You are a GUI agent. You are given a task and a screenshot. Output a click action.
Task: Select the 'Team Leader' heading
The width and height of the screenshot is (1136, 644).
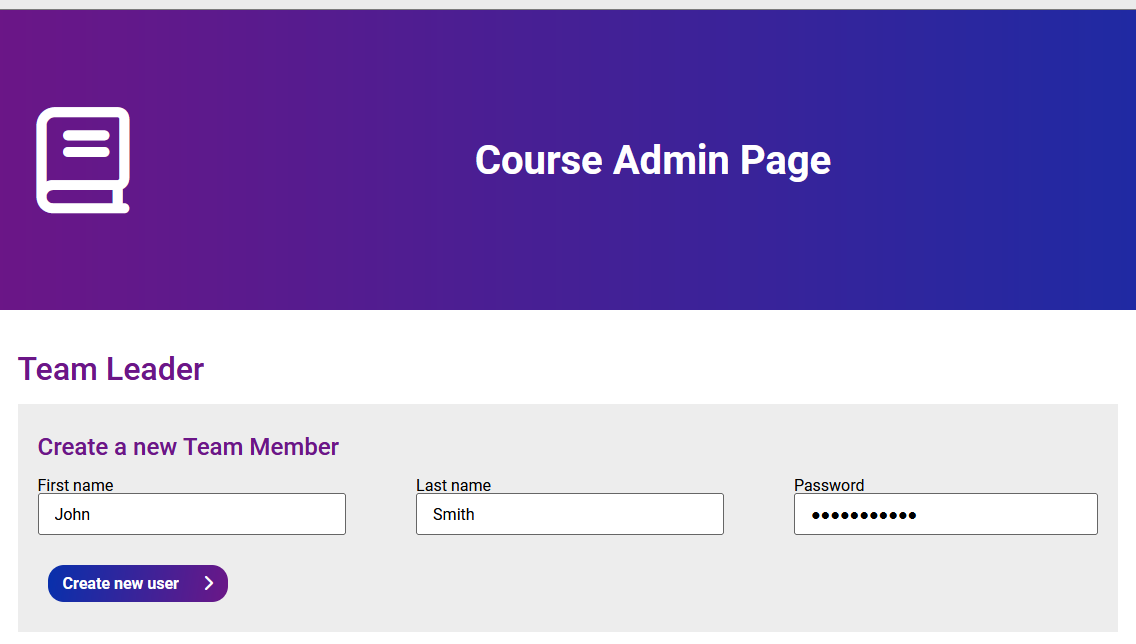(x=111, y=369)
